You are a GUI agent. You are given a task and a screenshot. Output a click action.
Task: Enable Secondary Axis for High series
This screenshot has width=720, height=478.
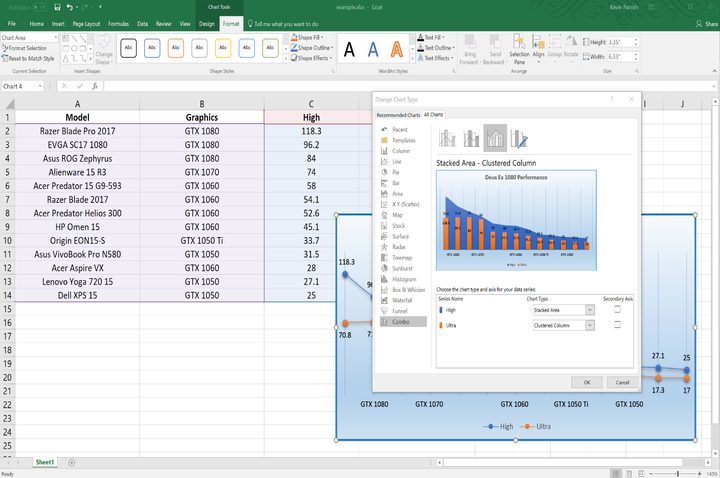(x=618, y=309)
